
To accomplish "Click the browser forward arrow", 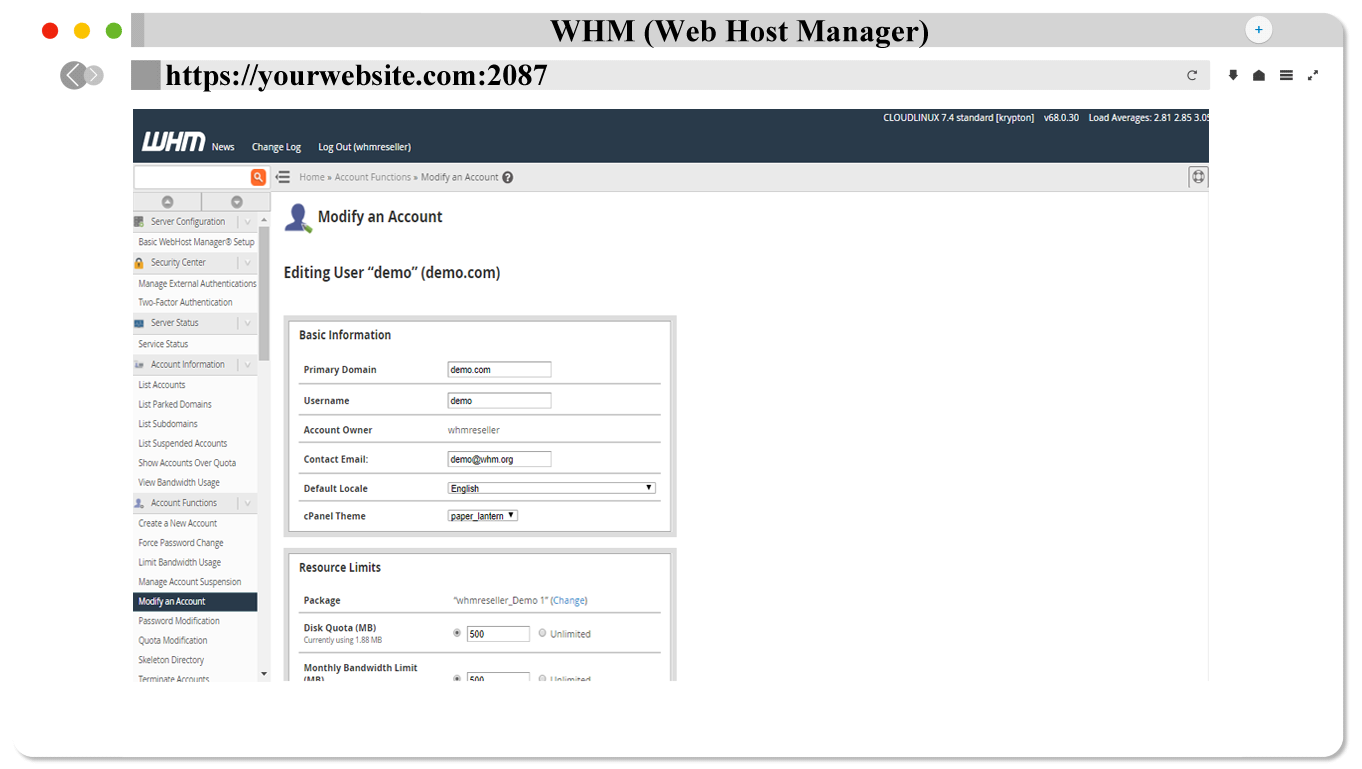I will click(x=94, y=75).
